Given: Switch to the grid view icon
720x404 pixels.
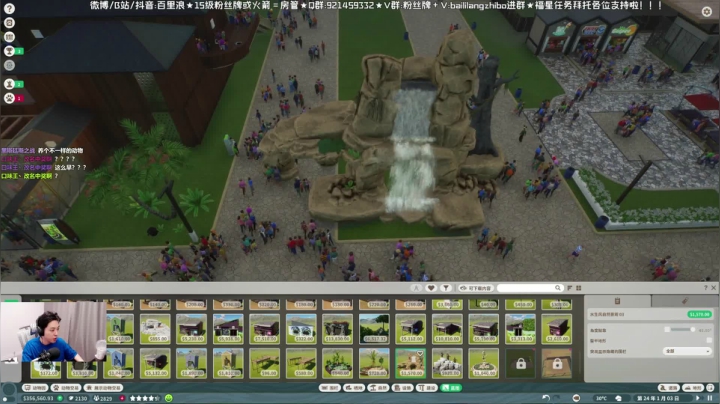Looking at the screenshot, I should tap(579, 288).
